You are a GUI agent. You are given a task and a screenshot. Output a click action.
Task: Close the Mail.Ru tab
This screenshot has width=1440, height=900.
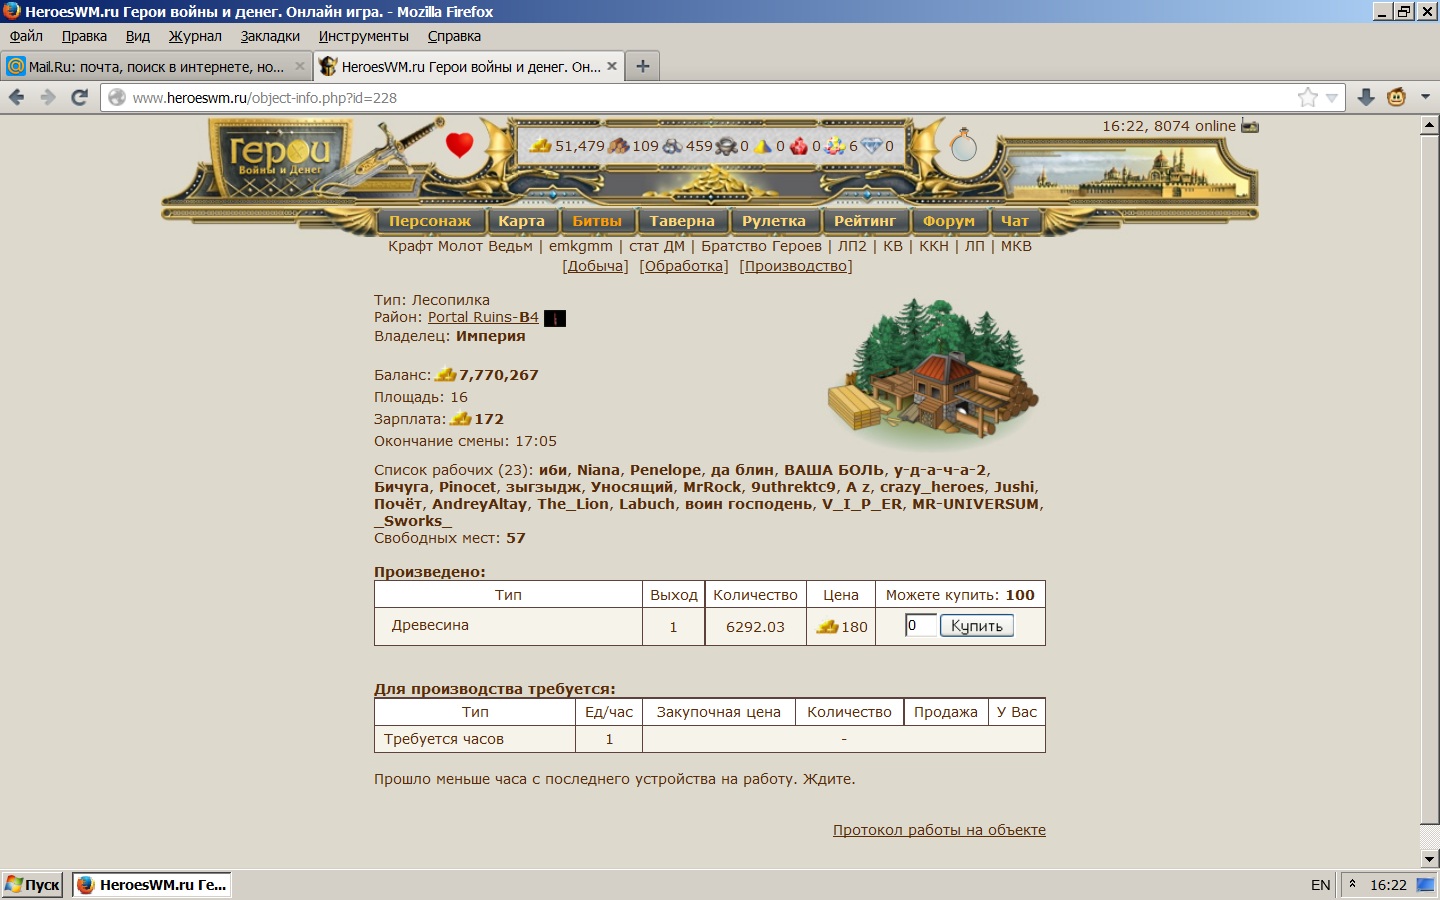coord(299,66)
